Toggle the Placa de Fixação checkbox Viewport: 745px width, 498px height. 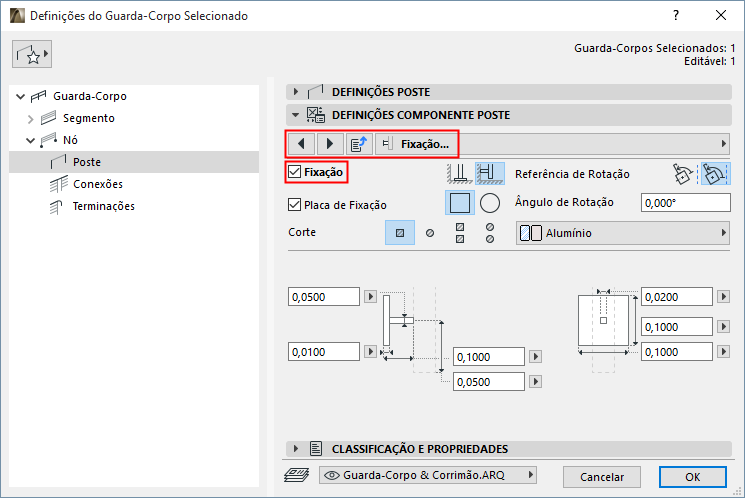coord(294,205)
